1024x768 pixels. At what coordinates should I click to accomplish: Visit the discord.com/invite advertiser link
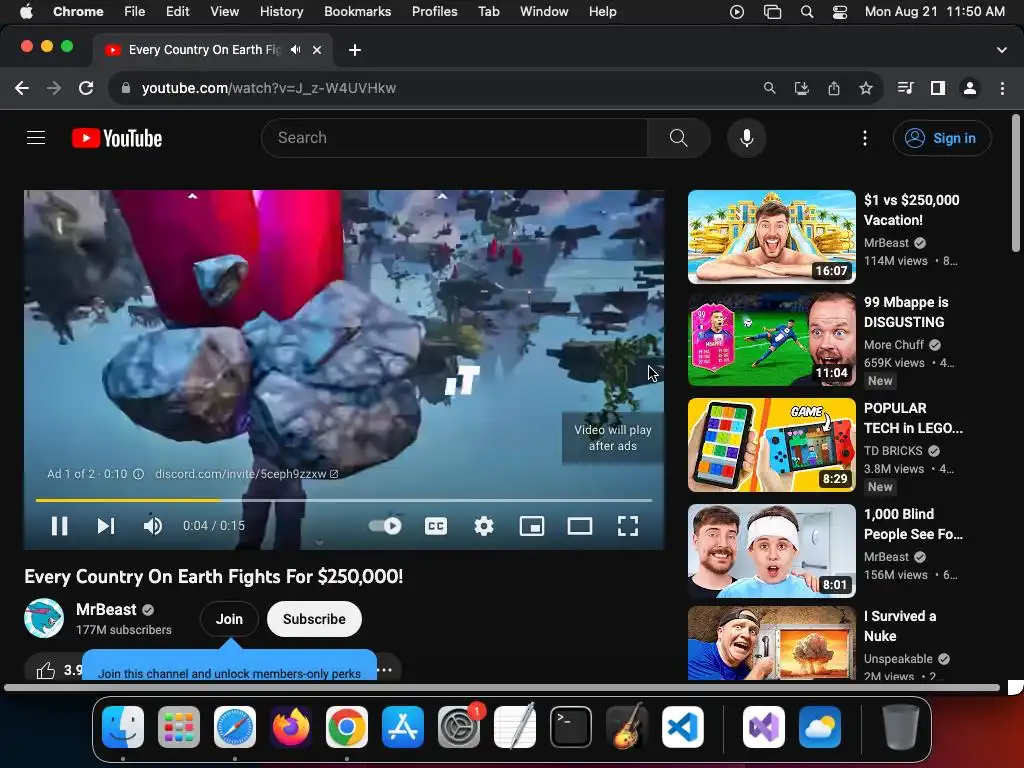point(247,474)
